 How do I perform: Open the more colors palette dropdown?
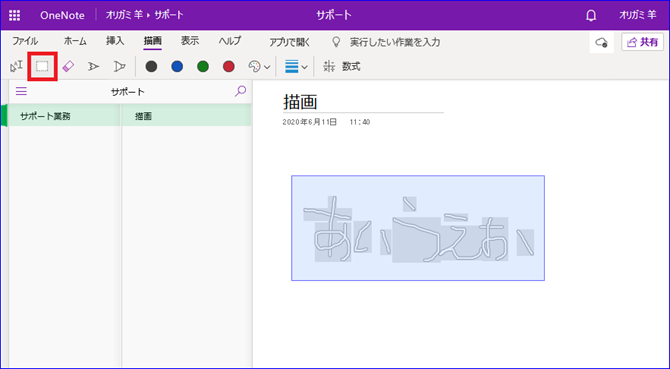click(259, 67)
